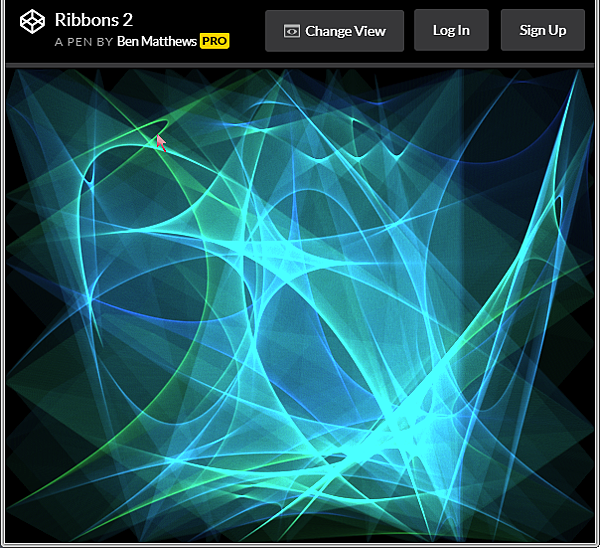Click the Change View button
The height and width of the screenshot is (548, 600).
point(334,31)
